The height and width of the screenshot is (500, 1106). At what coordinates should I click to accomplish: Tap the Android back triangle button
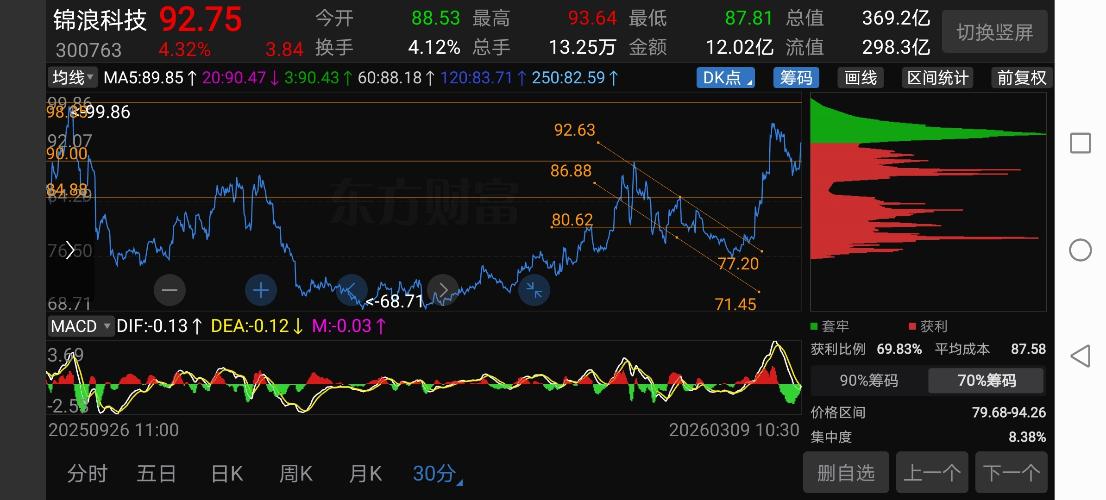[1080, 356]
